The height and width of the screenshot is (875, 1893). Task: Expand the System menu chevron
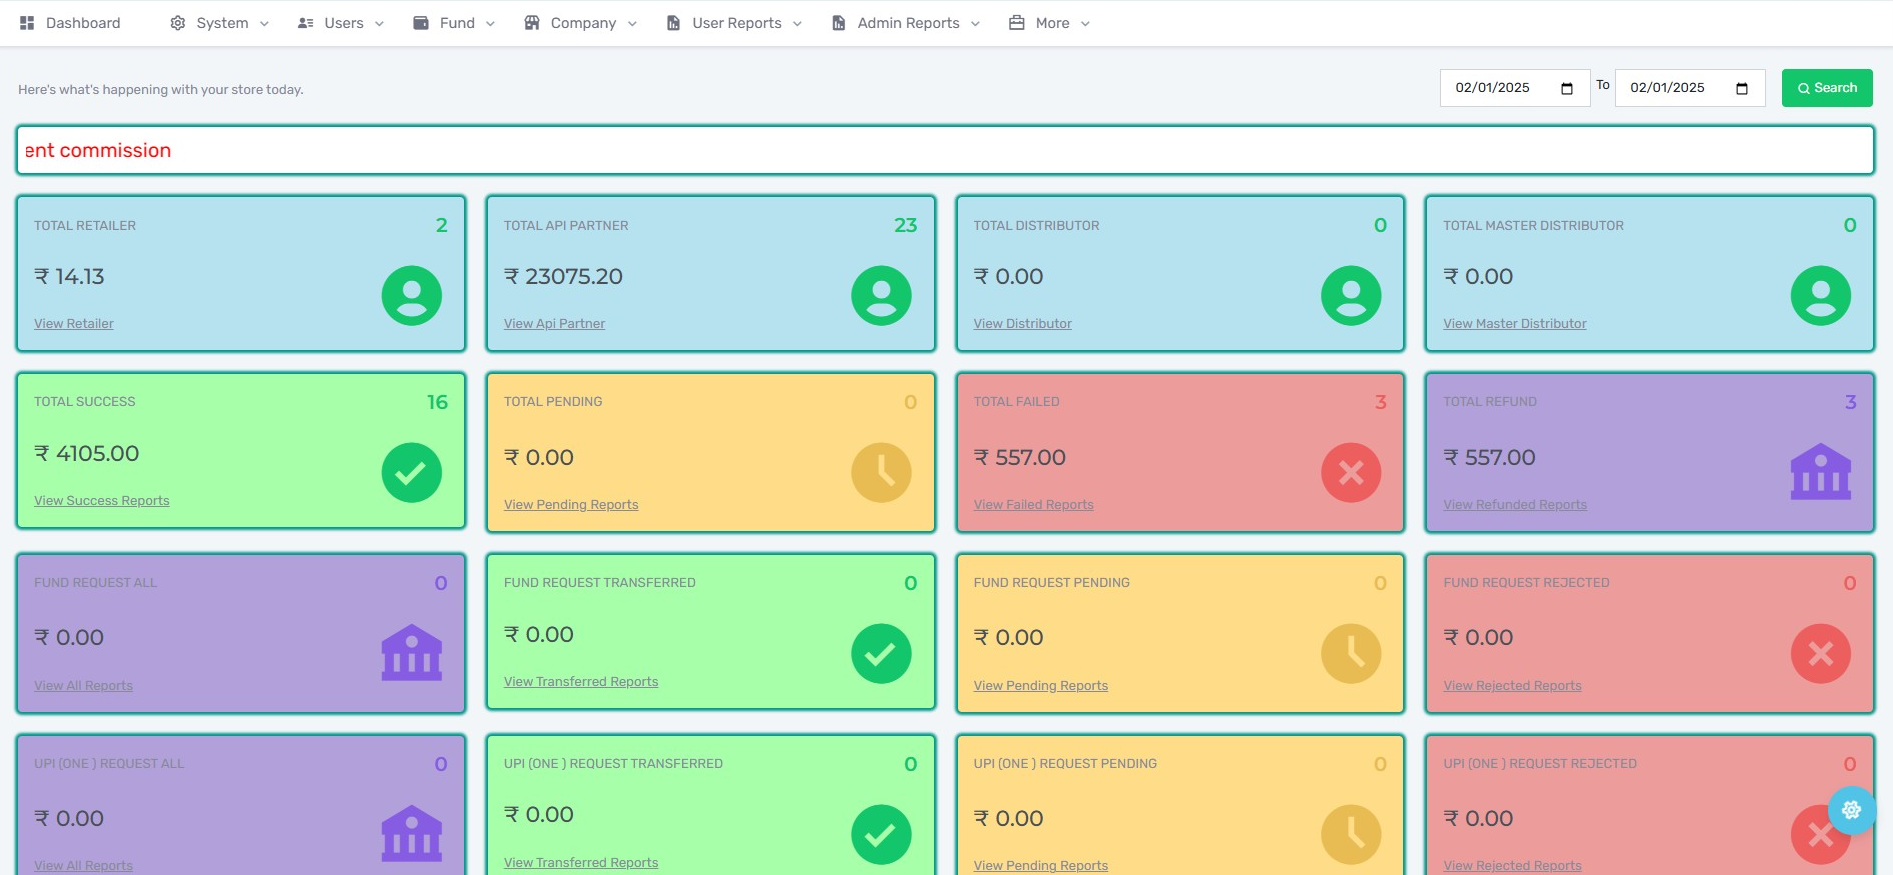tap(264, 24)
